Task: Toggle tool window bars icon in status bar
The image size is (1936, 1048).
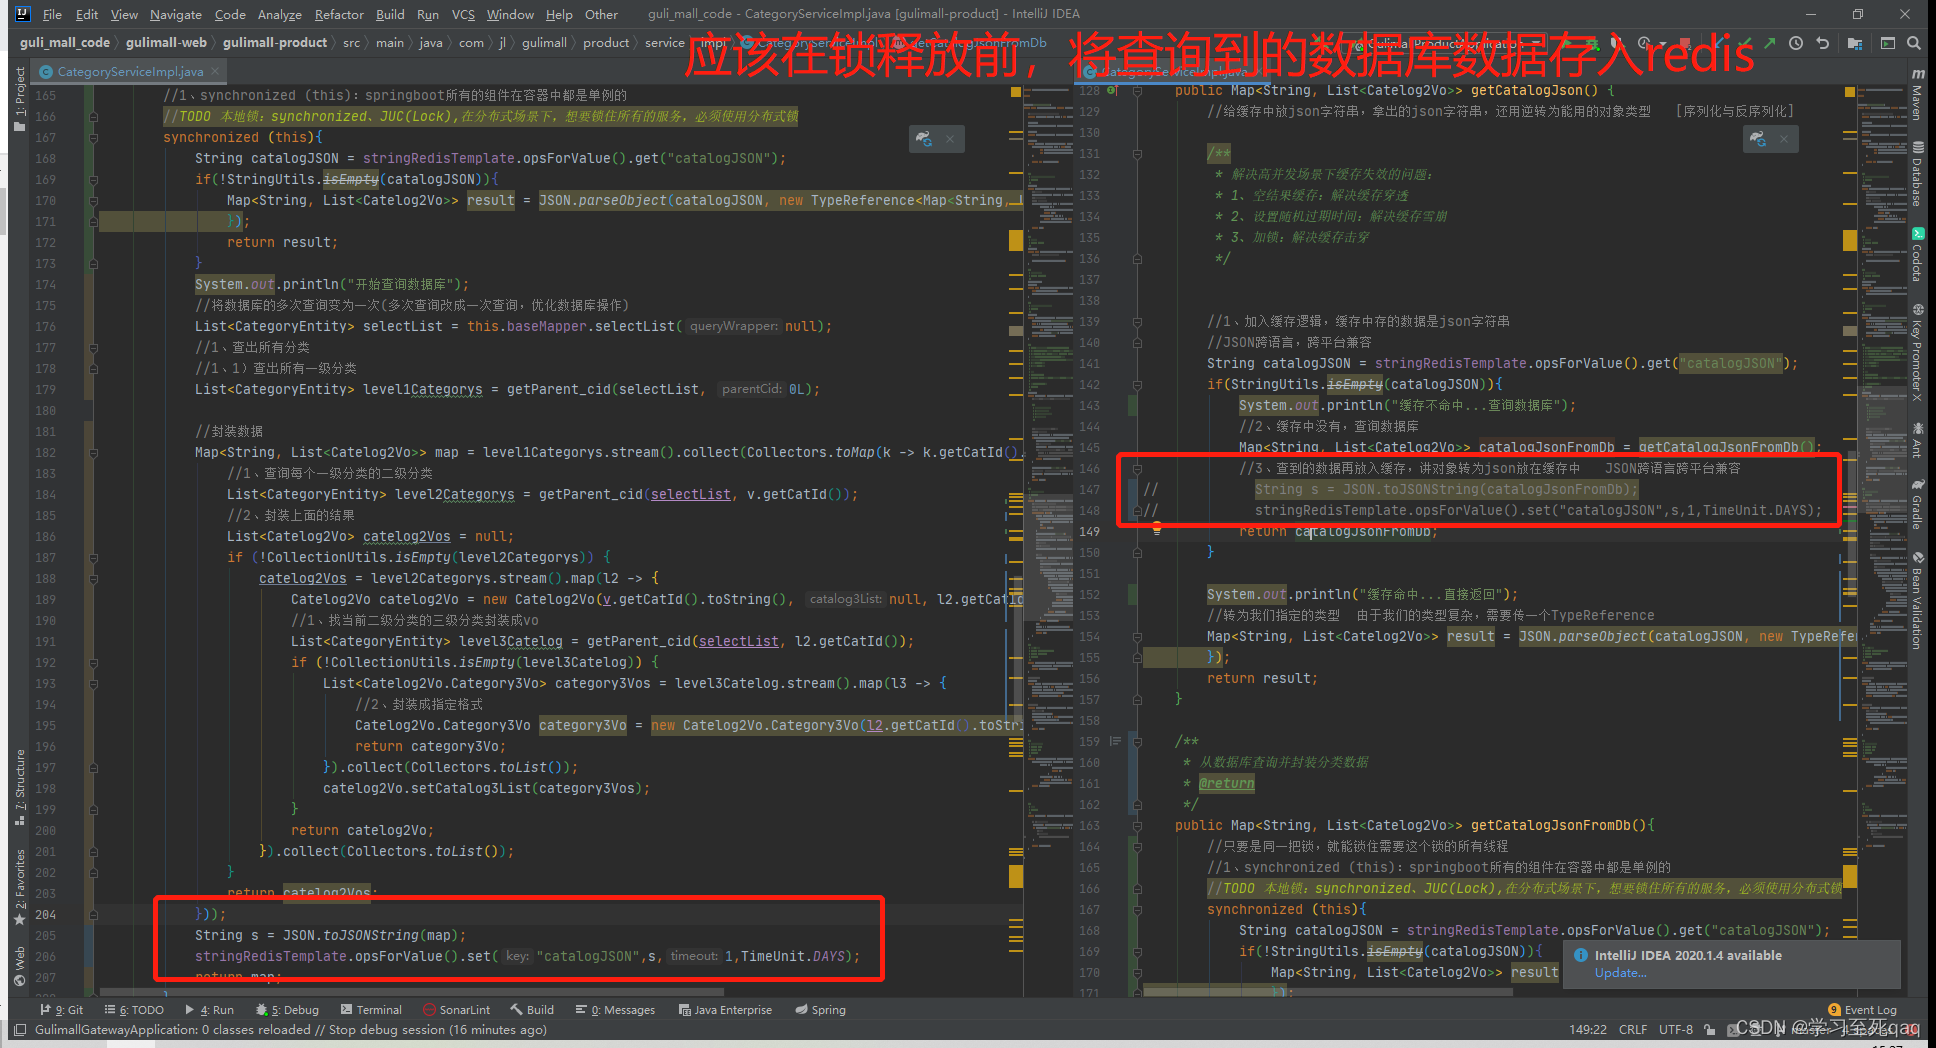Action: pos(20,1029)
